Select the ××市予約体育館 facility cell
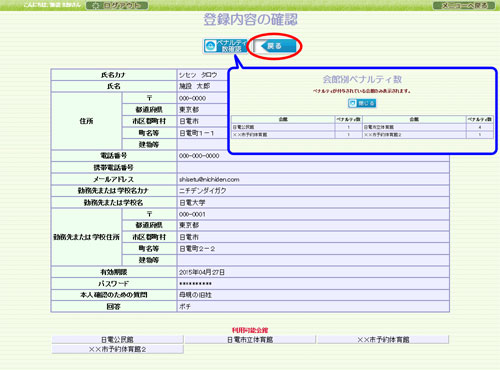Screen dimensions: 500x370 (x=383, y=339)
